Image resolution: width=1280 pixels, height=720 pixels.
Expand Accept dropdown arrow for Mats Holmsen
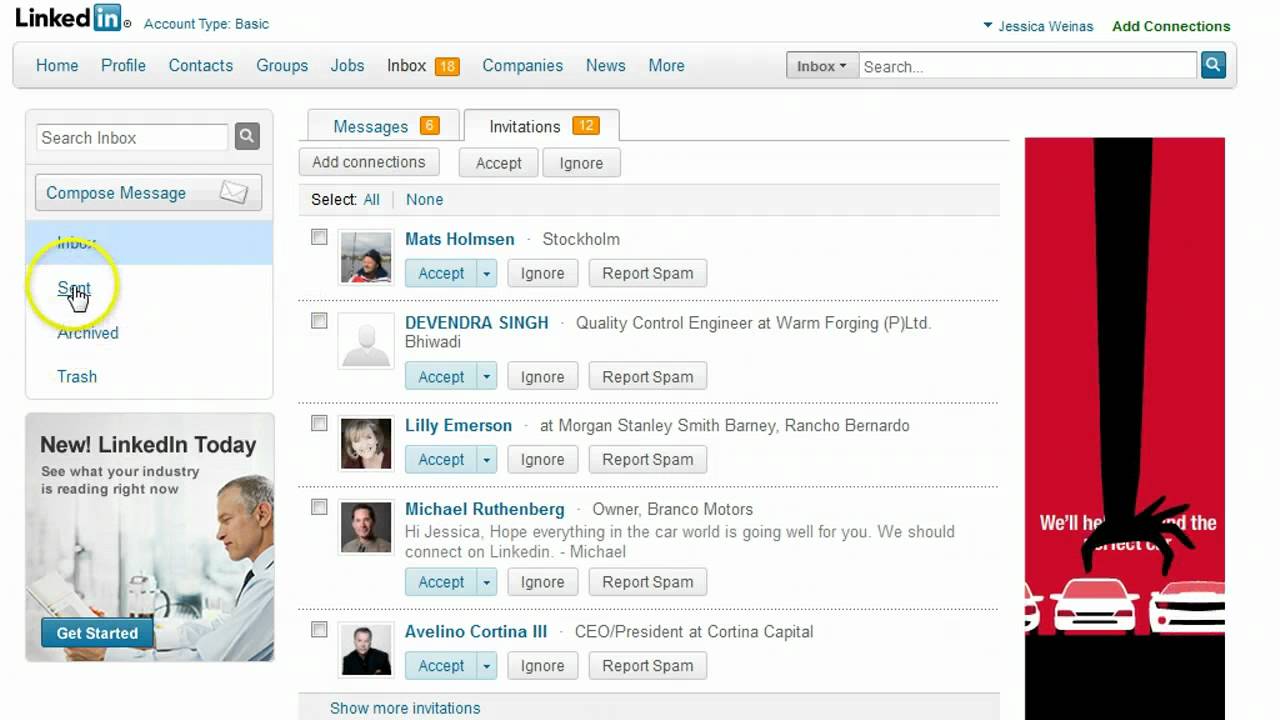click(x=487, y=273)
